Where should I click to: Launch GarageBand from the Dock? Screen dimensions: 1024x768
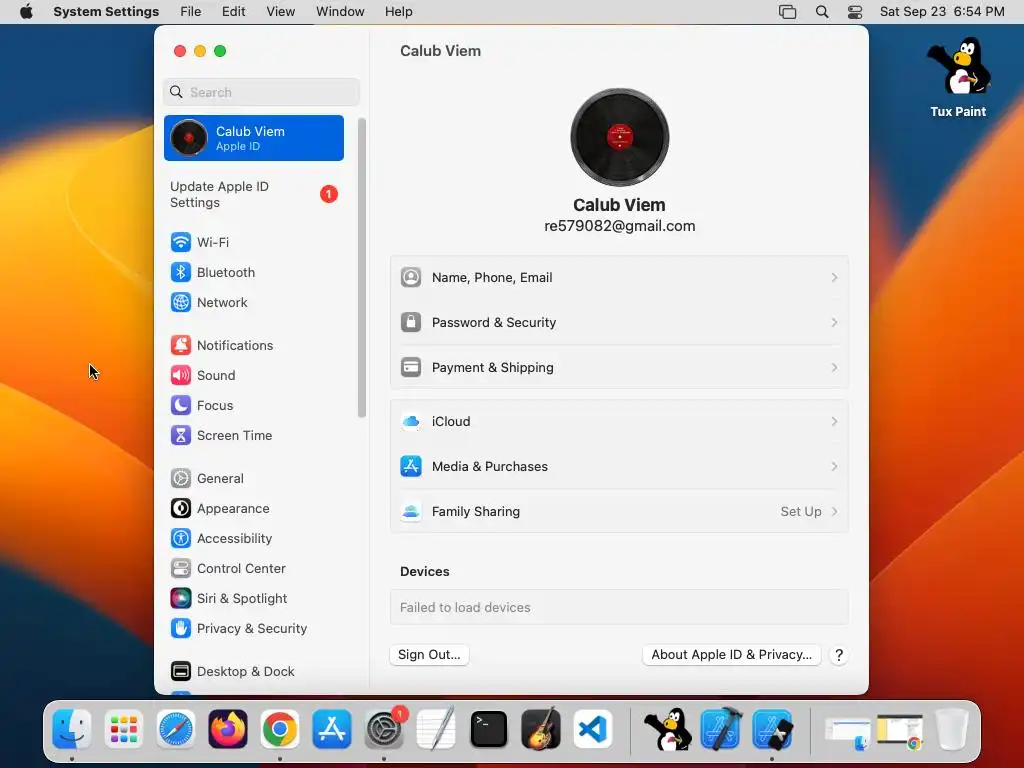541,729
